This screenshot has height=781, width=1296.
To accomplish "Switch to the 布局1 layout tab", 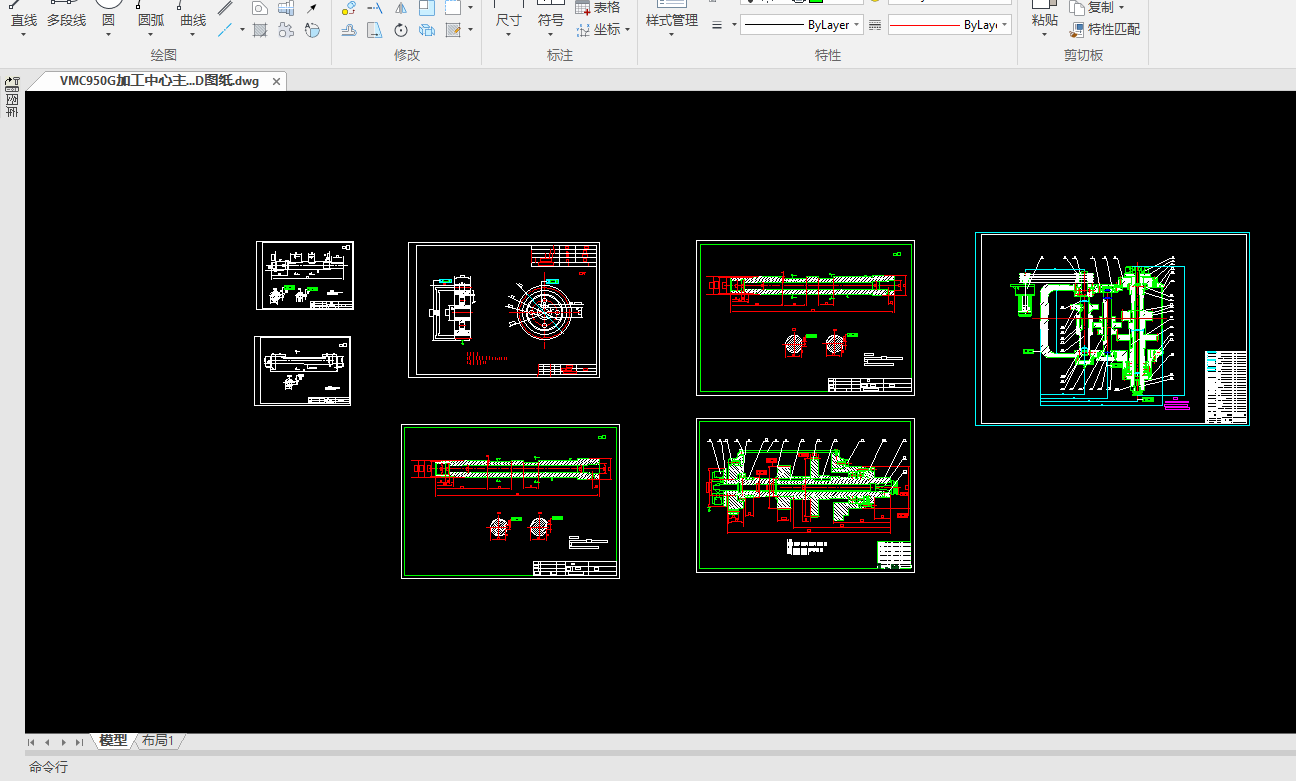I will [x=158, y=741].
